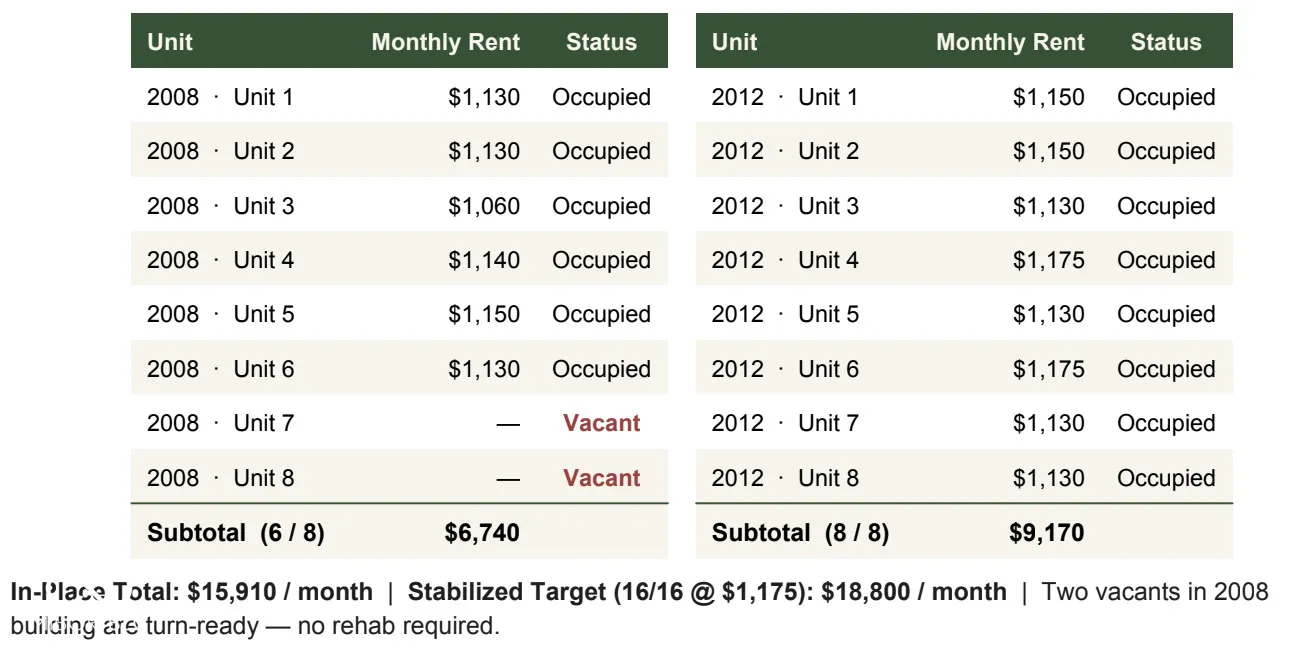Viewport: 1302px width, 658px height.
Task: Click the Occupied status for 2008 Unit 2
Action: [x=601, y=151]
